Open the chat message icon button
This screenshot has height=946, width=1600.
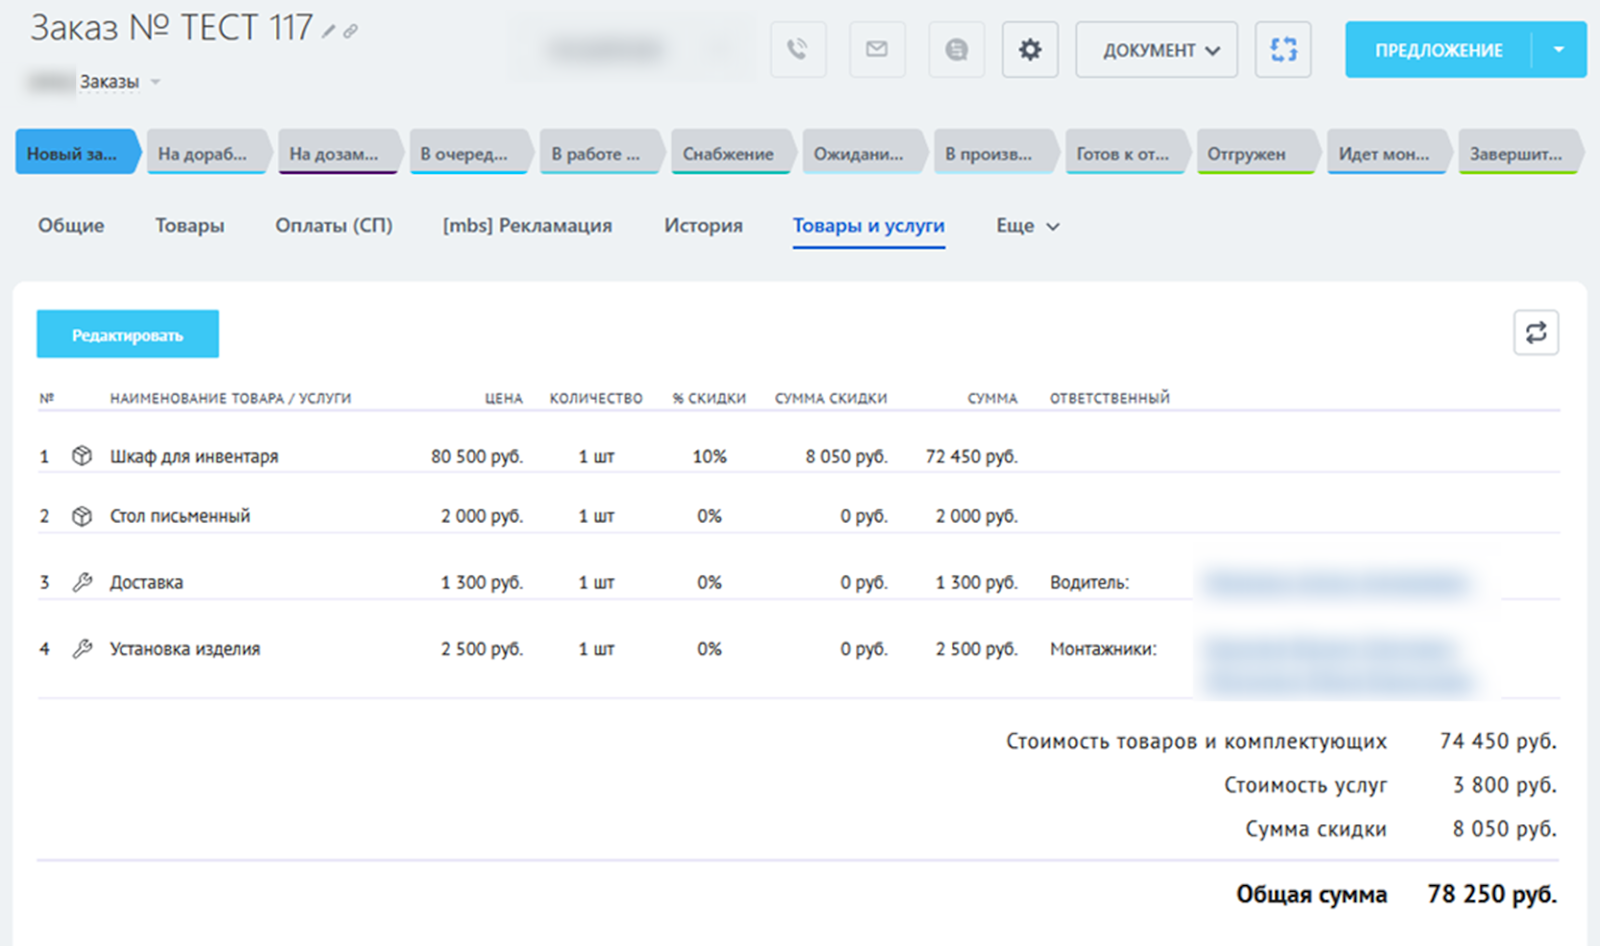(x=957, y=49)
